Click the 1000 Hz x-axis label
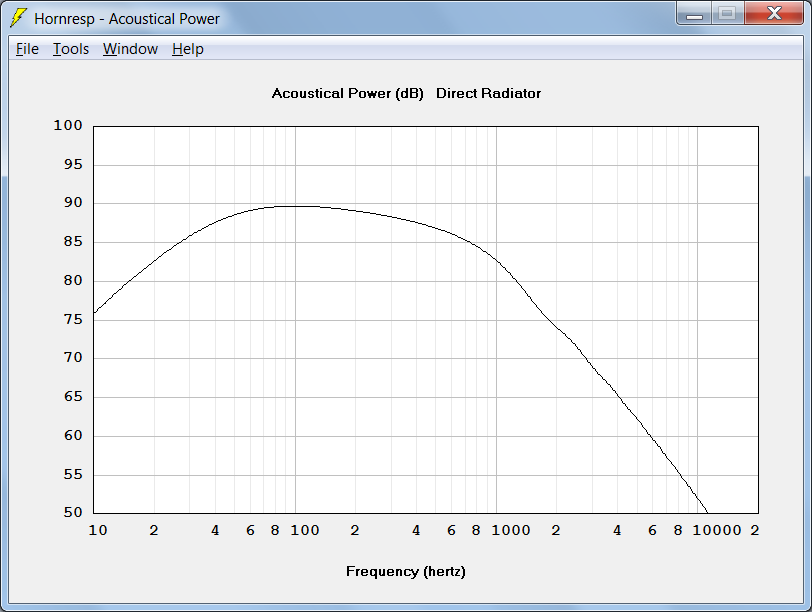This screenshot has width=812, height=612. click(x=511, y=530)
